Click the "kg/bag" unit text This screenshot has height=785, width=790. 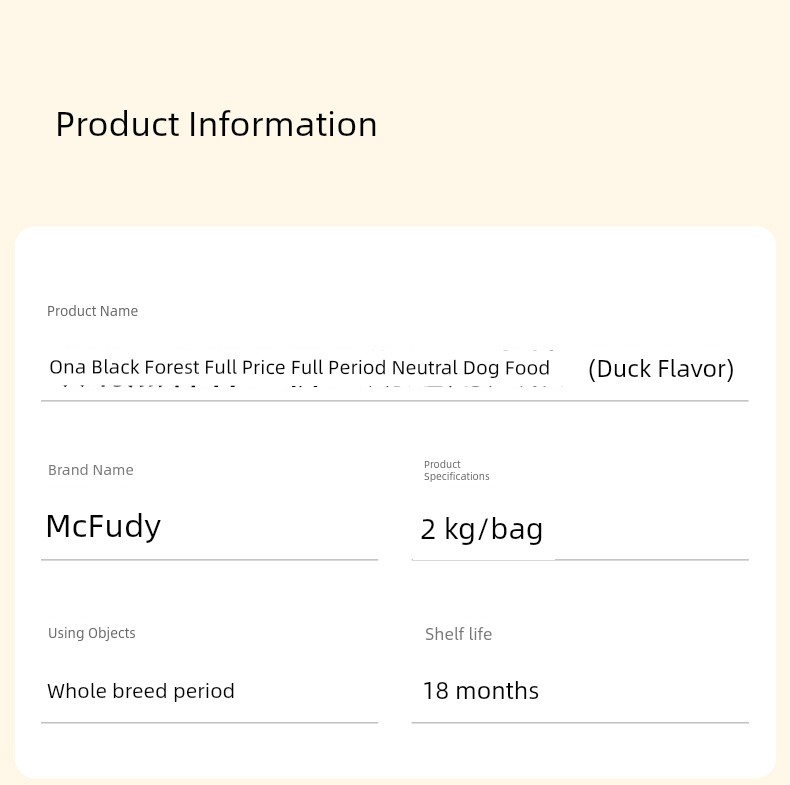coord(493,529)
